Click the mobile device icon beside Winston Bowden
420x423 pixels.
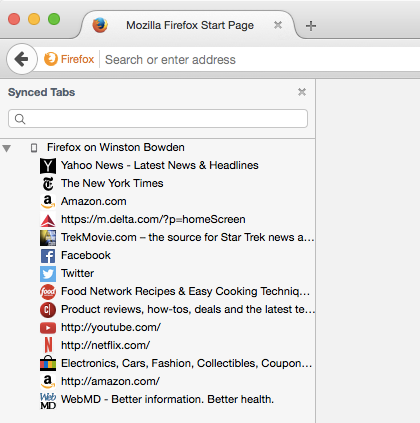34,148
